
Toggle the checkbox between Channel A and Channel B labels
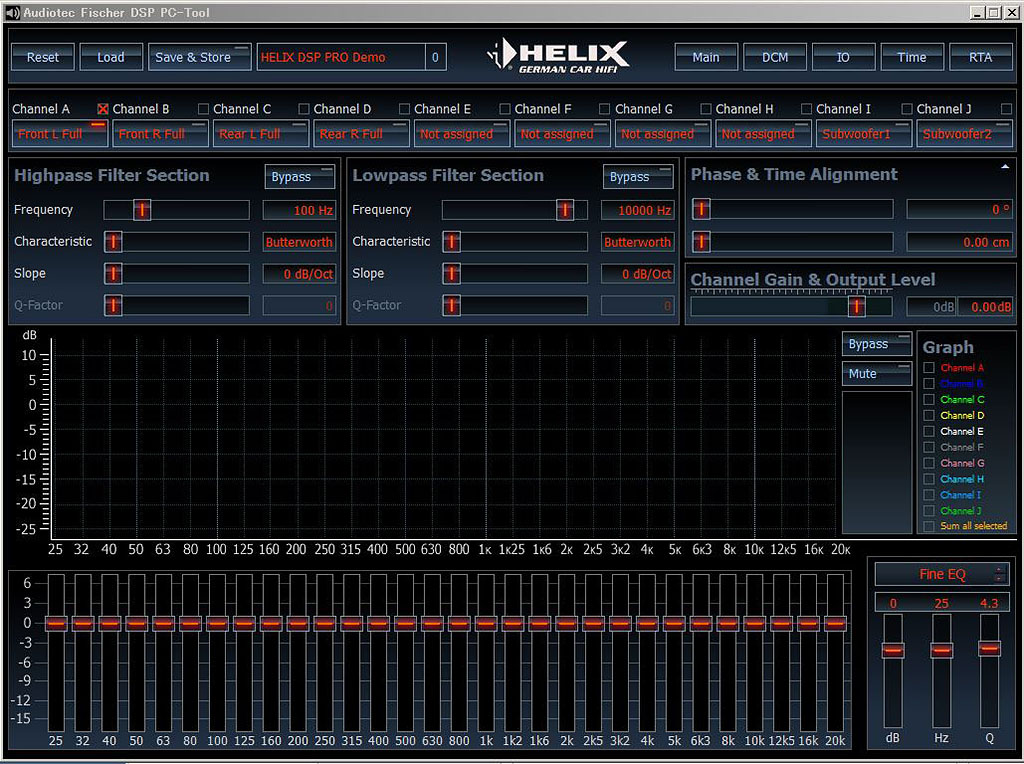pos(103,109)
